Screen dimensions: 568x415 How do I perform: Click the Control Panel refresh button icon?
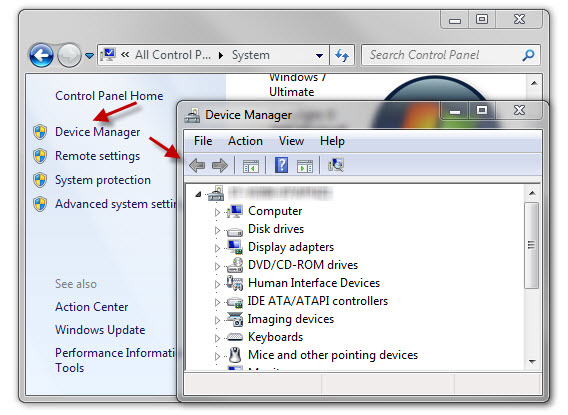(x=342, y=55)
